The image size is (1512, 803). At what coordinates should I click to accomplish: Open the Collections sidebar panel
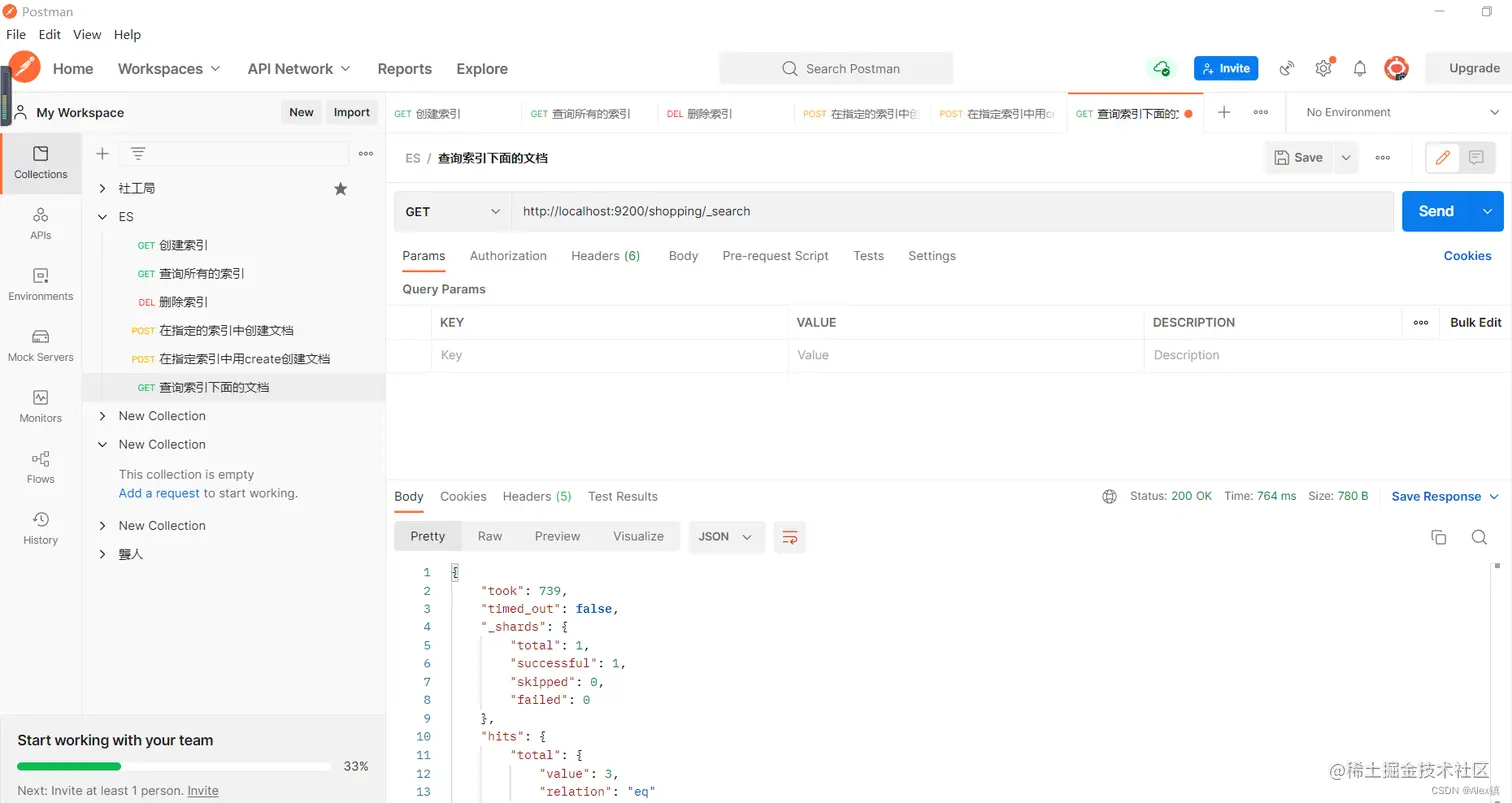coord(41,162)
